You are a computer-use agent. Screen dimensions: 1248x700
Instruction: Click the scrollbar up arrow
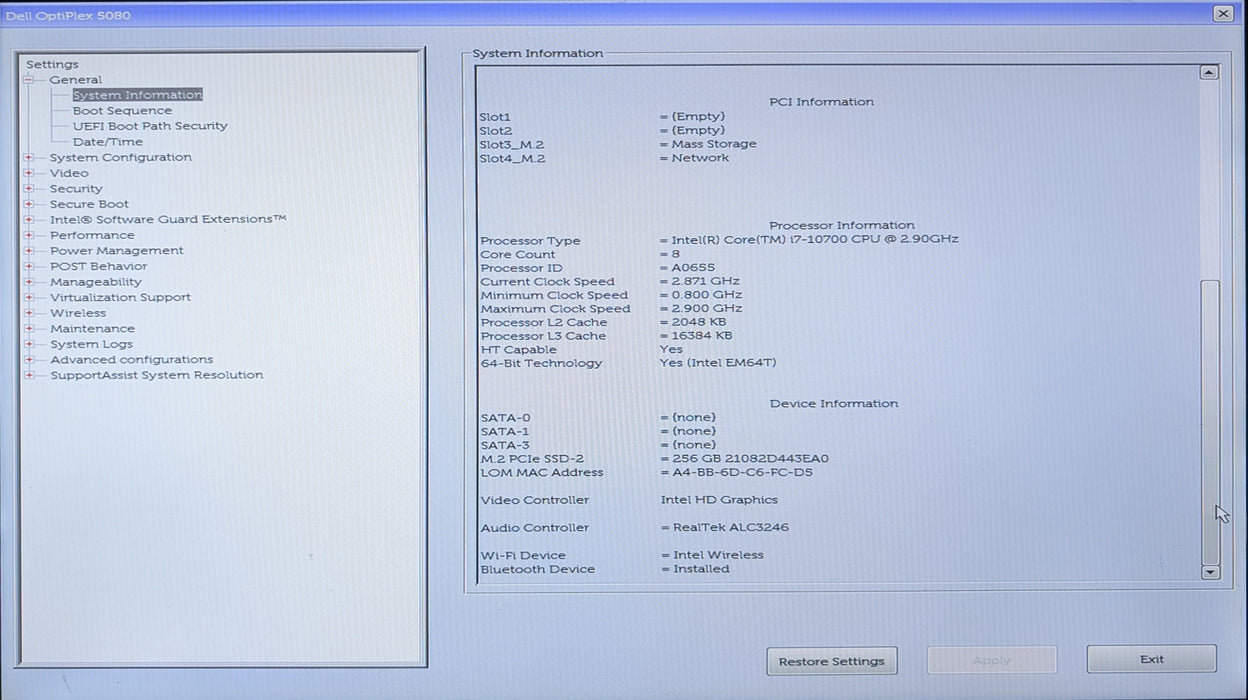click(1210, 73)
